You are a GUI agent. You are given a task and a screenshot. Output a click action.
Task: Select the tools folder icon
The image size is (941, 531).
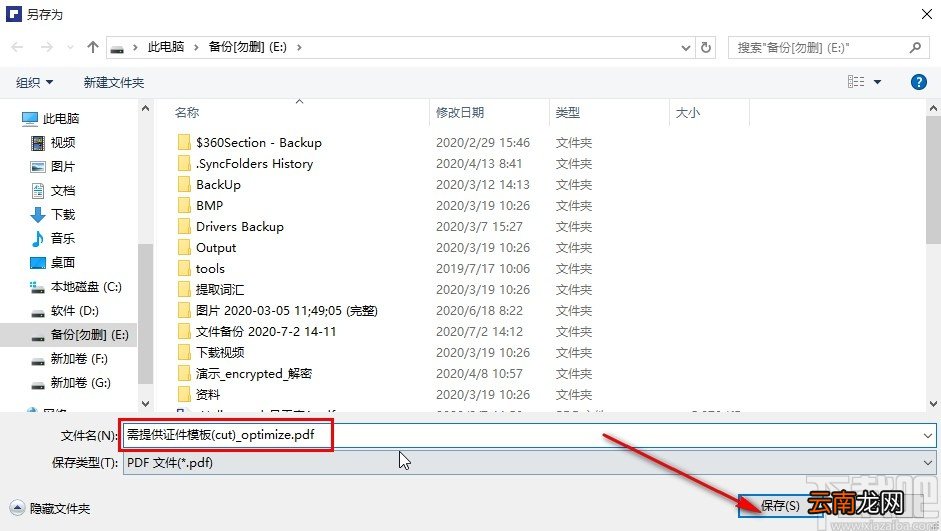pyautogui.click(x=184, y=268)
